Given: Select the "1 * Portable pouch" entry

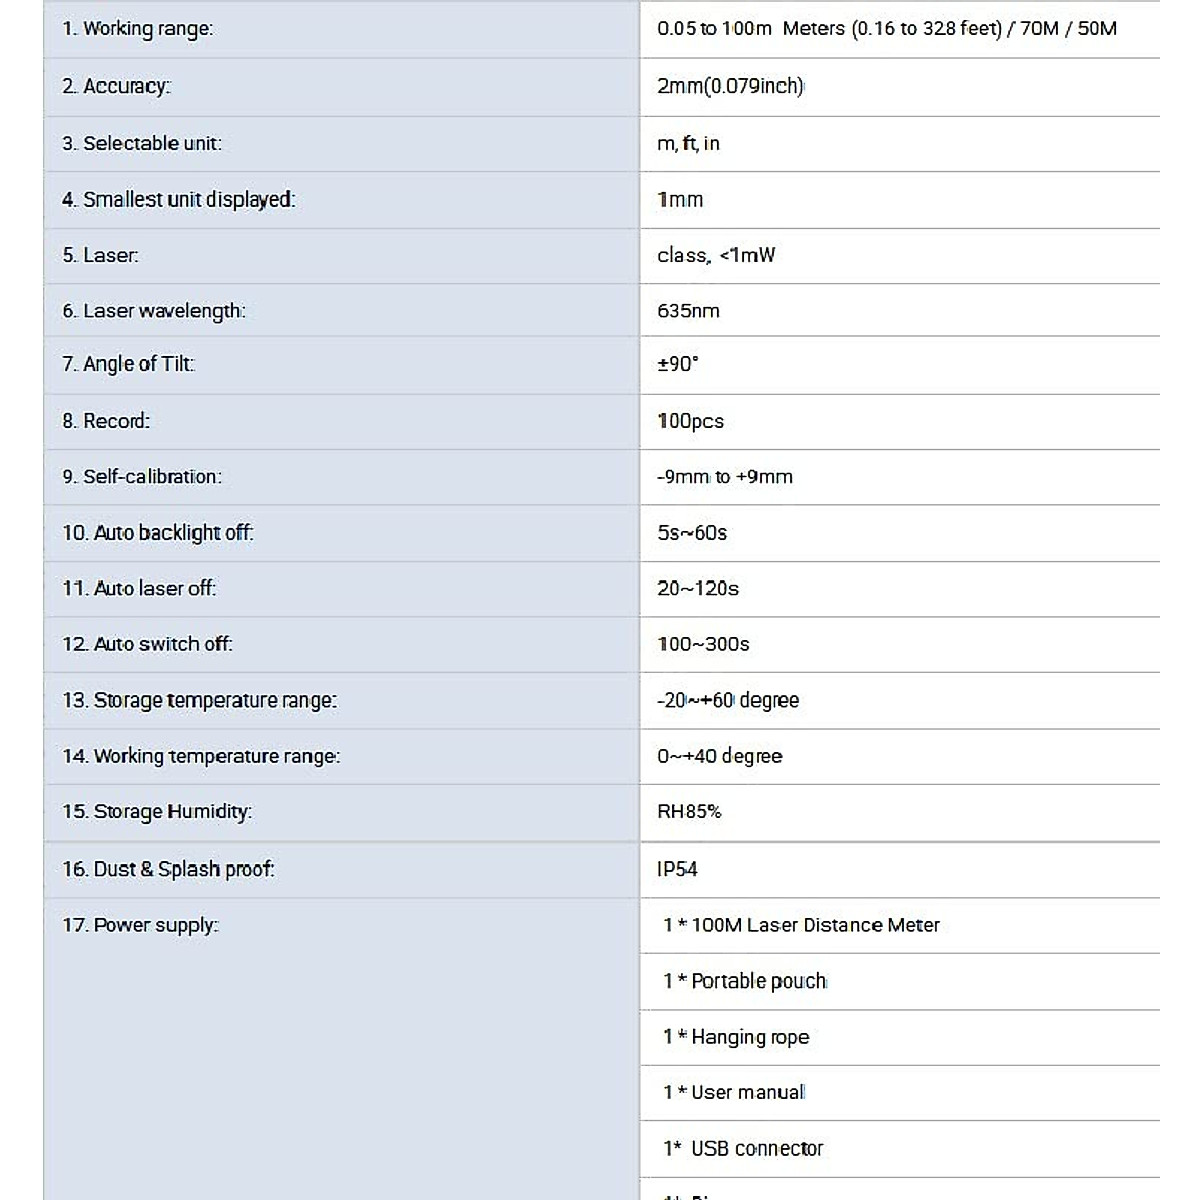Looking at the screenshot, I should tap(745, 981).
